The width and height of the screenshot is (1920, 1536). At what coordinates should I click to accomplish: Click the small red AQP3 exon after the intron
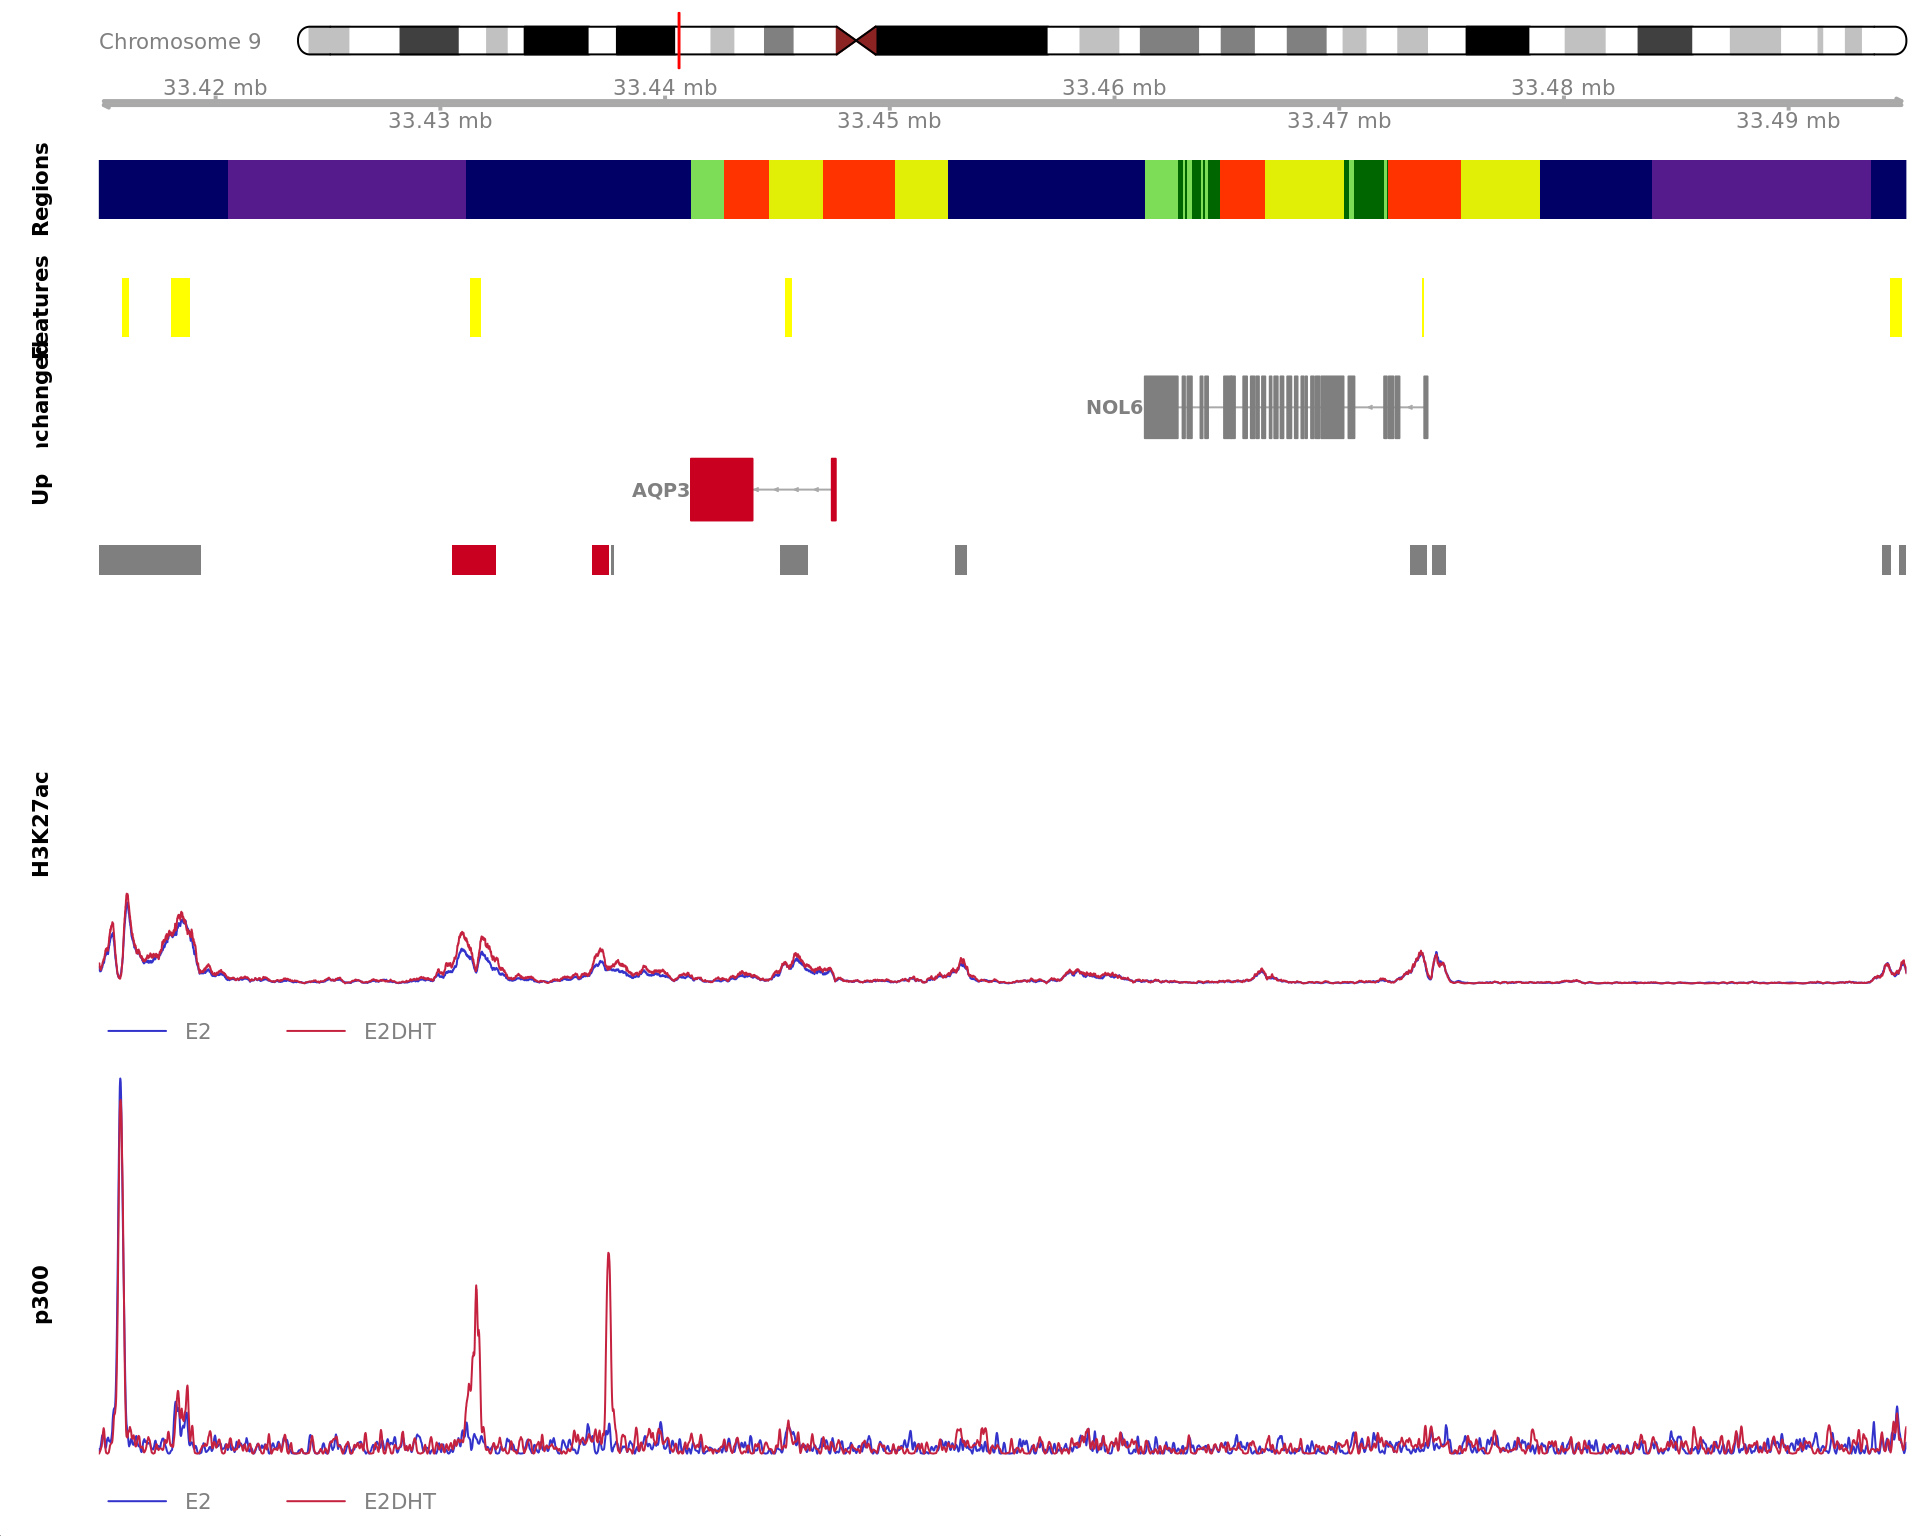click(x=833, y=489)
